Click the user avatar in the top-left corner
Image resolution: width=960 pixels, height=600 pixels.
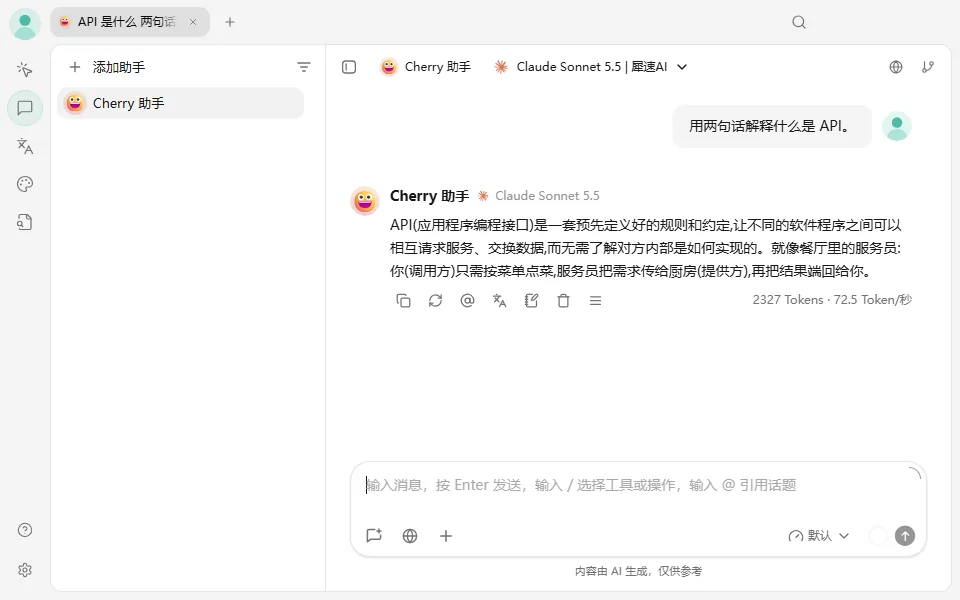25,25
